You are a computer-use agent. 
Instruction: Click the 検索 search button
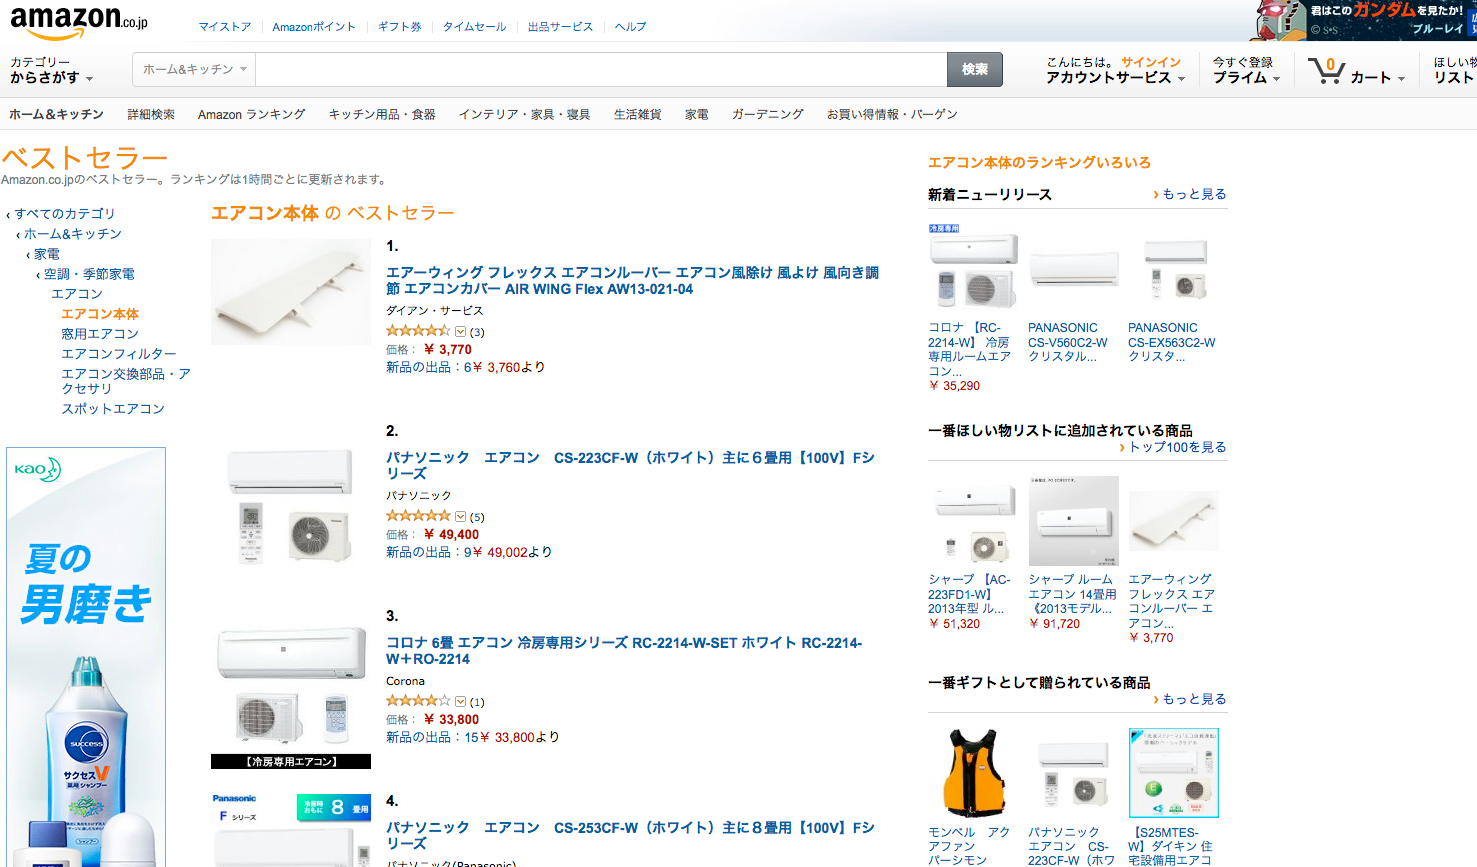coord(975,70)
